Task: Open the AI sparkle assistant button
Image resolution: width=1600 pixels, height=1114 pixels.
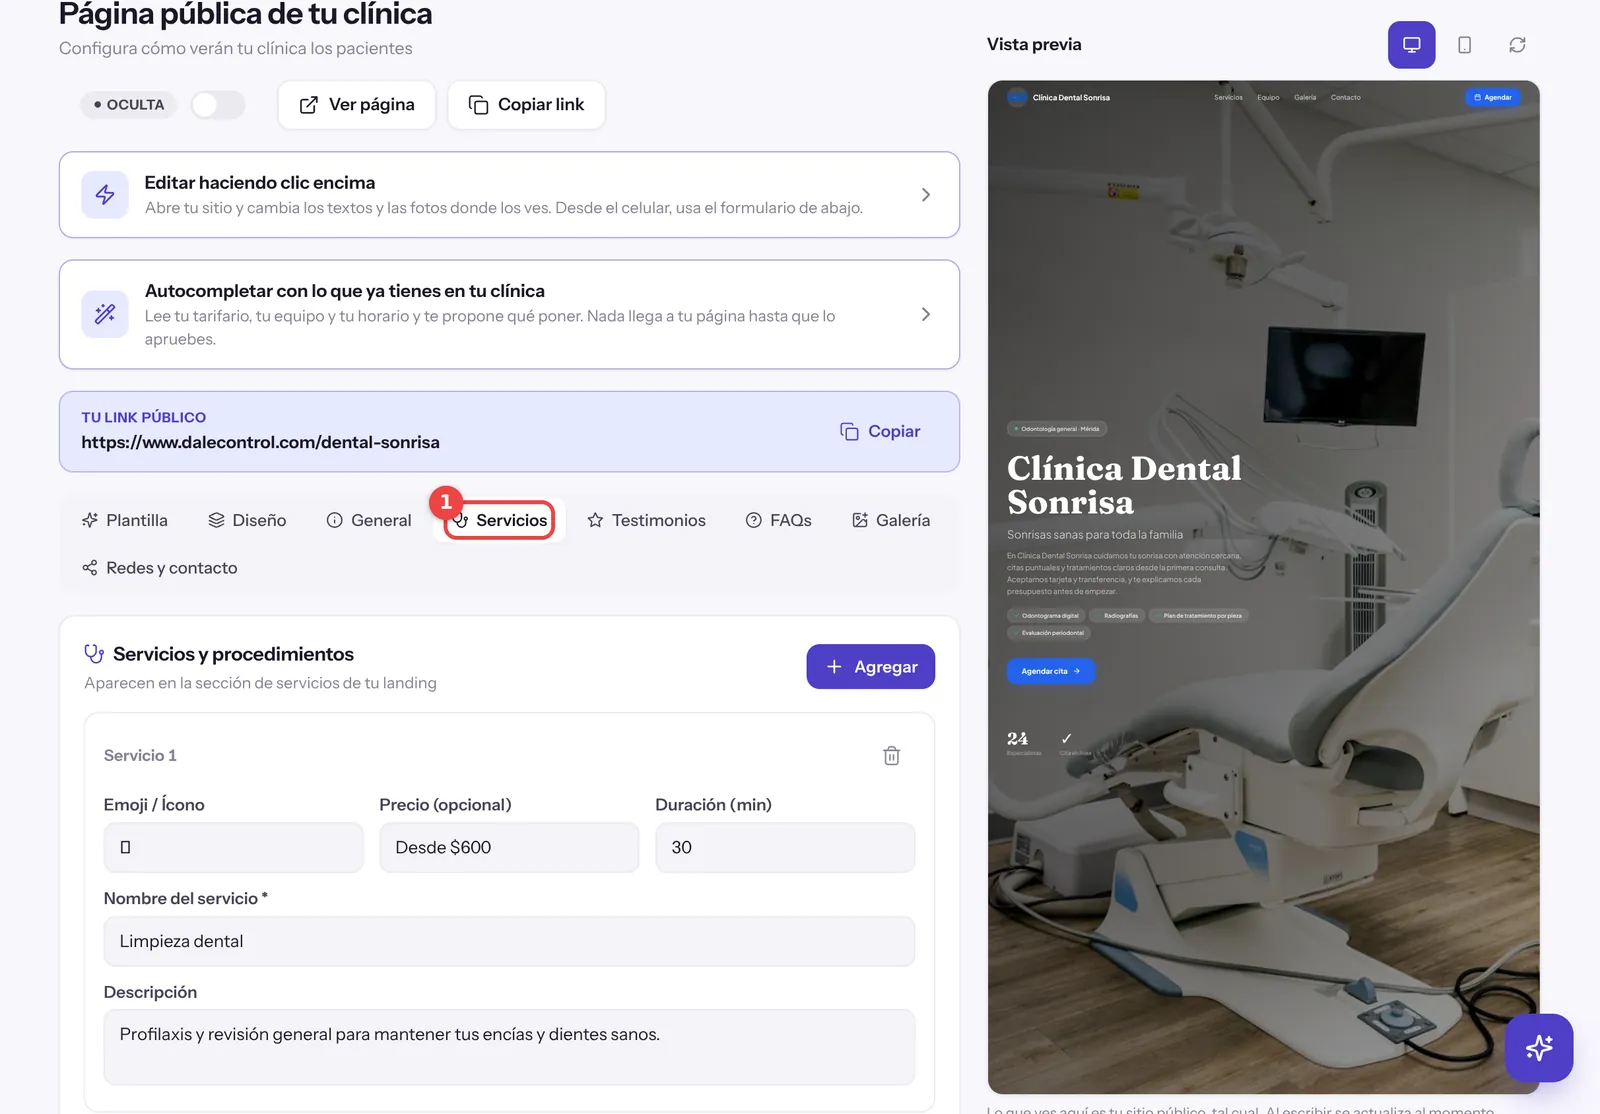Action: coord(1539,1048)
